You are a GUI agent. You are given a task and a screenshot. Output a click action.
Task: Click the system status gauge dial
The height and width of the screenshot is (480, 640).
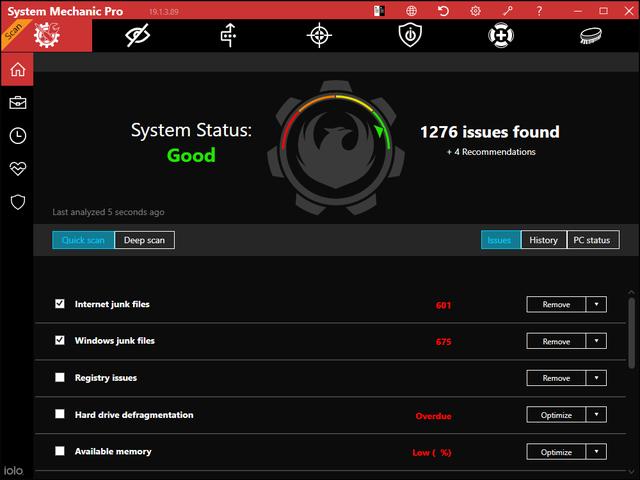point(336,148)
